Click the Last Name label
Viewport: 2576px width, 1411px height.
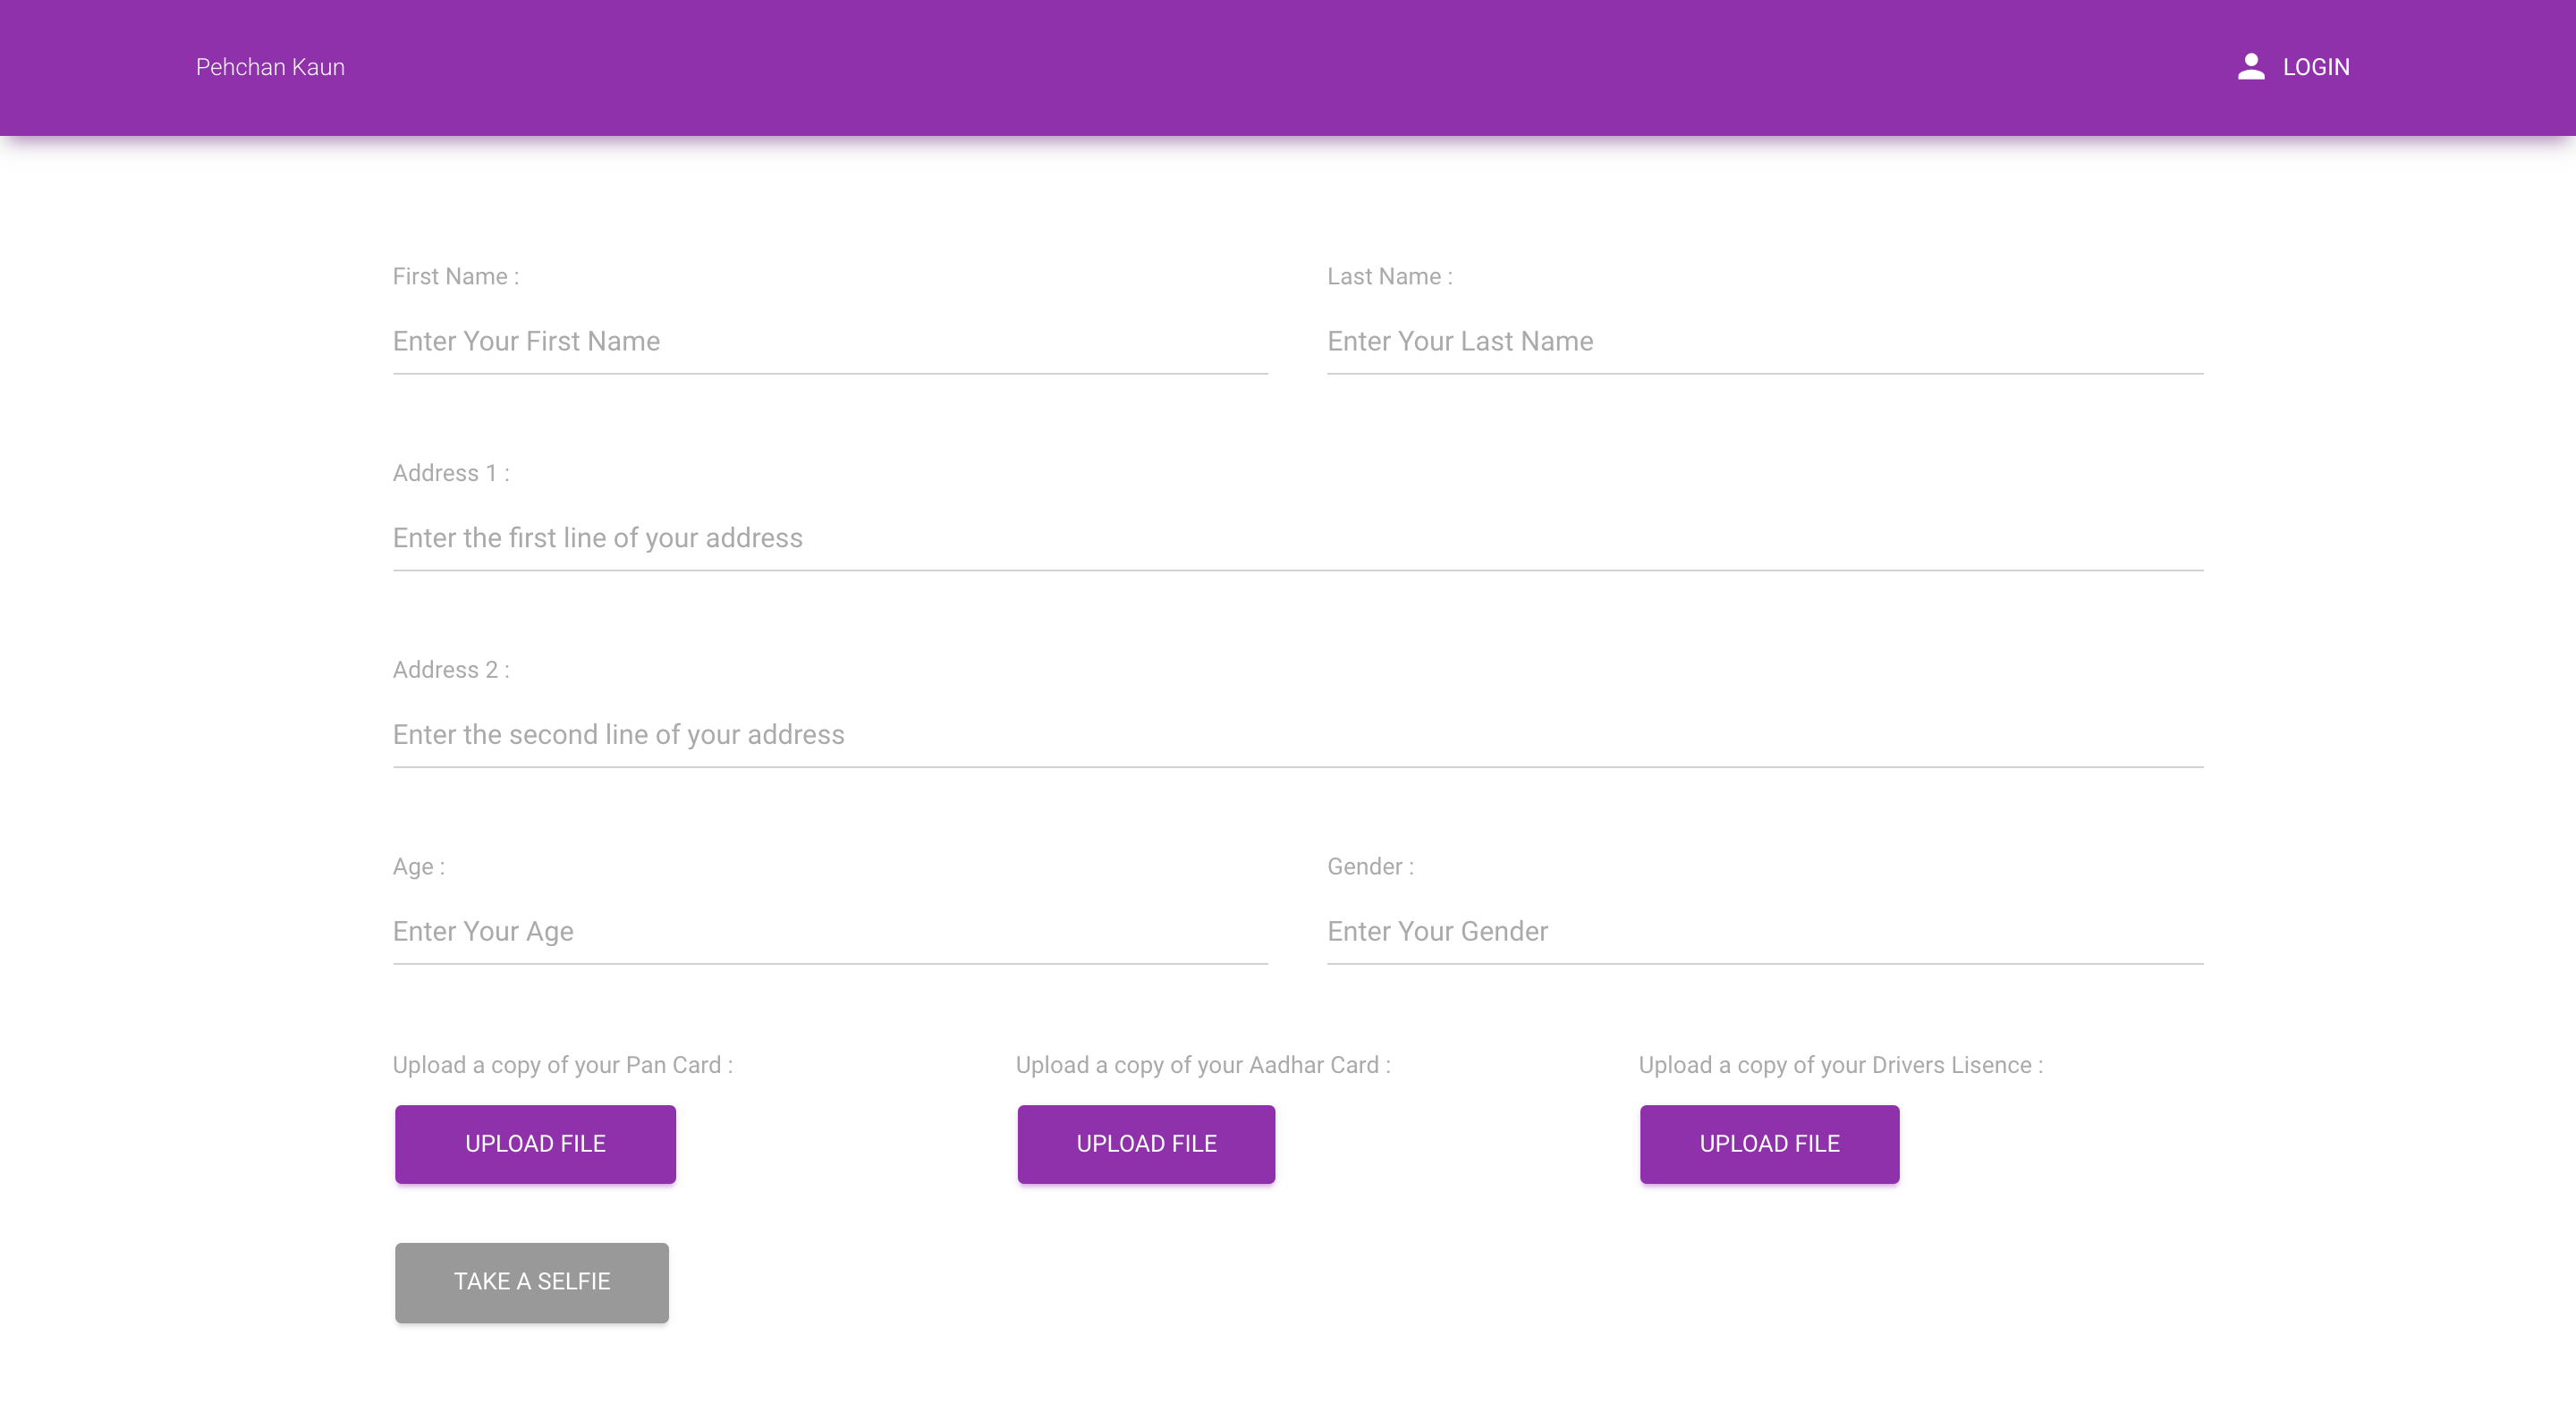click(1389, 277)
